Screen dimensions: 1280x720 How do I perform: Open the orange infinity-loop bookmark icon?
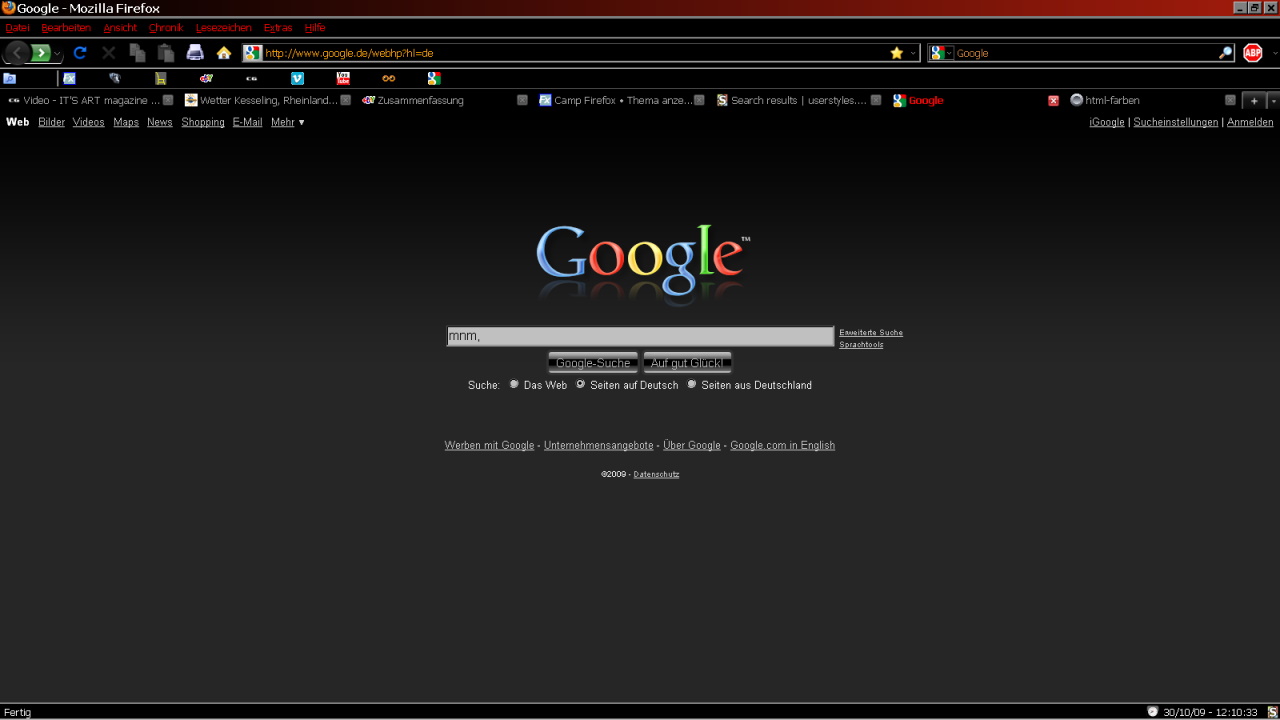click(389, 78)
